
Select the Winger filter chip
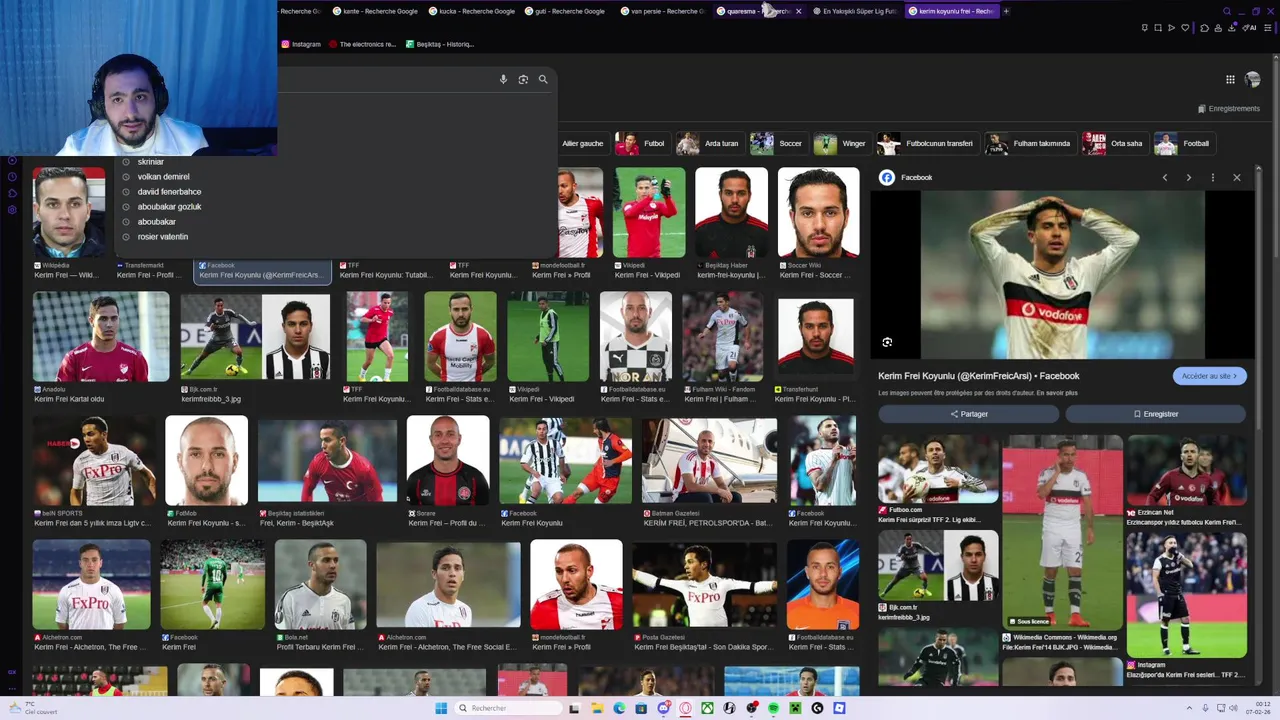coord(841,143)
